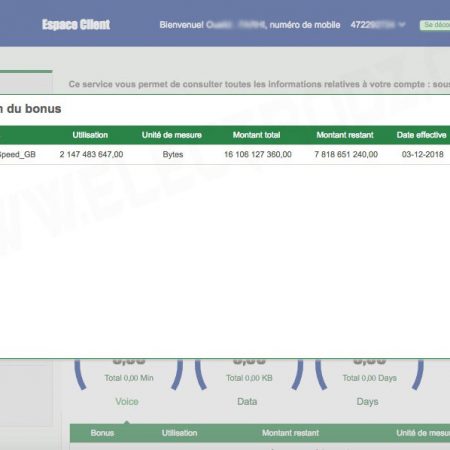This screenshot has width=450, height=450.
Task: Open the mobile number dropdown arrow
Action: pos(402,25)
